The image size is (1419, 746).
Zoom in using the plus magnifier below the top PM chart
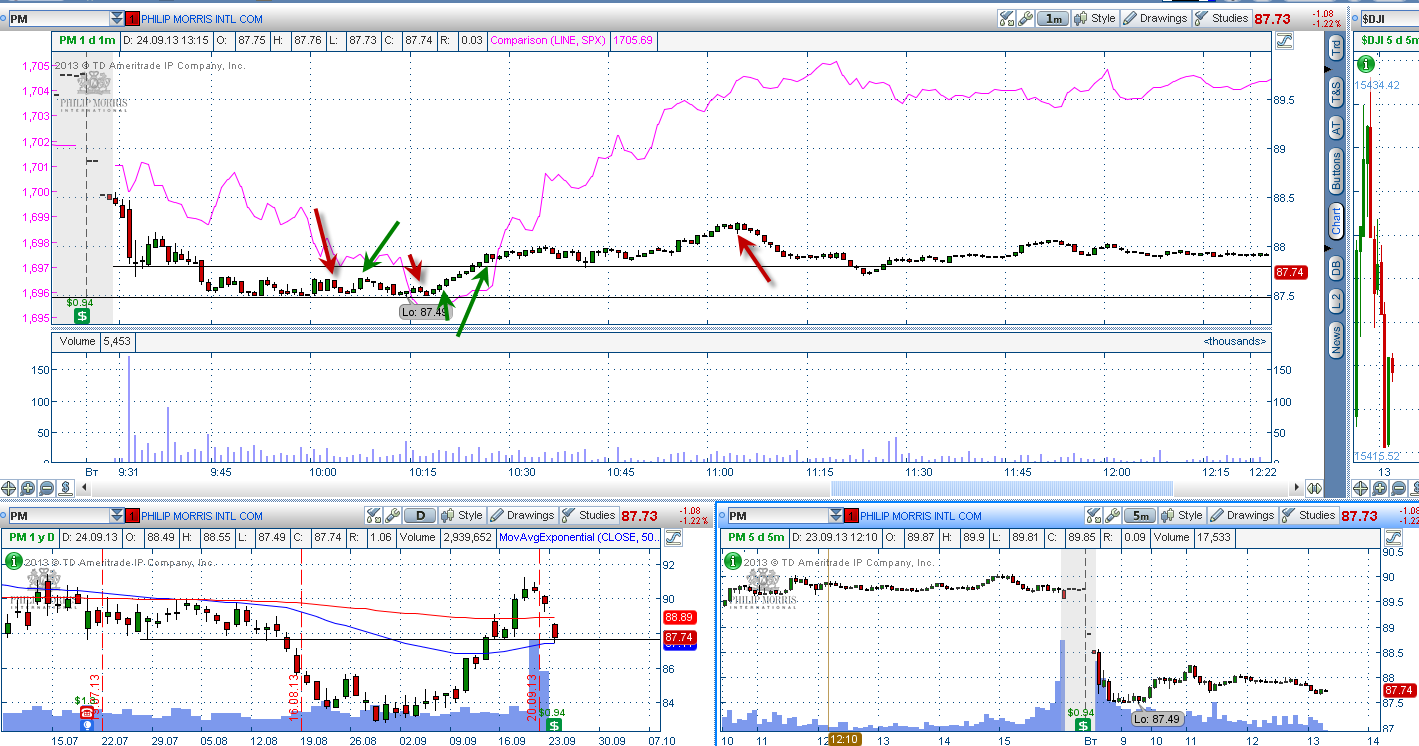point(28,489)
